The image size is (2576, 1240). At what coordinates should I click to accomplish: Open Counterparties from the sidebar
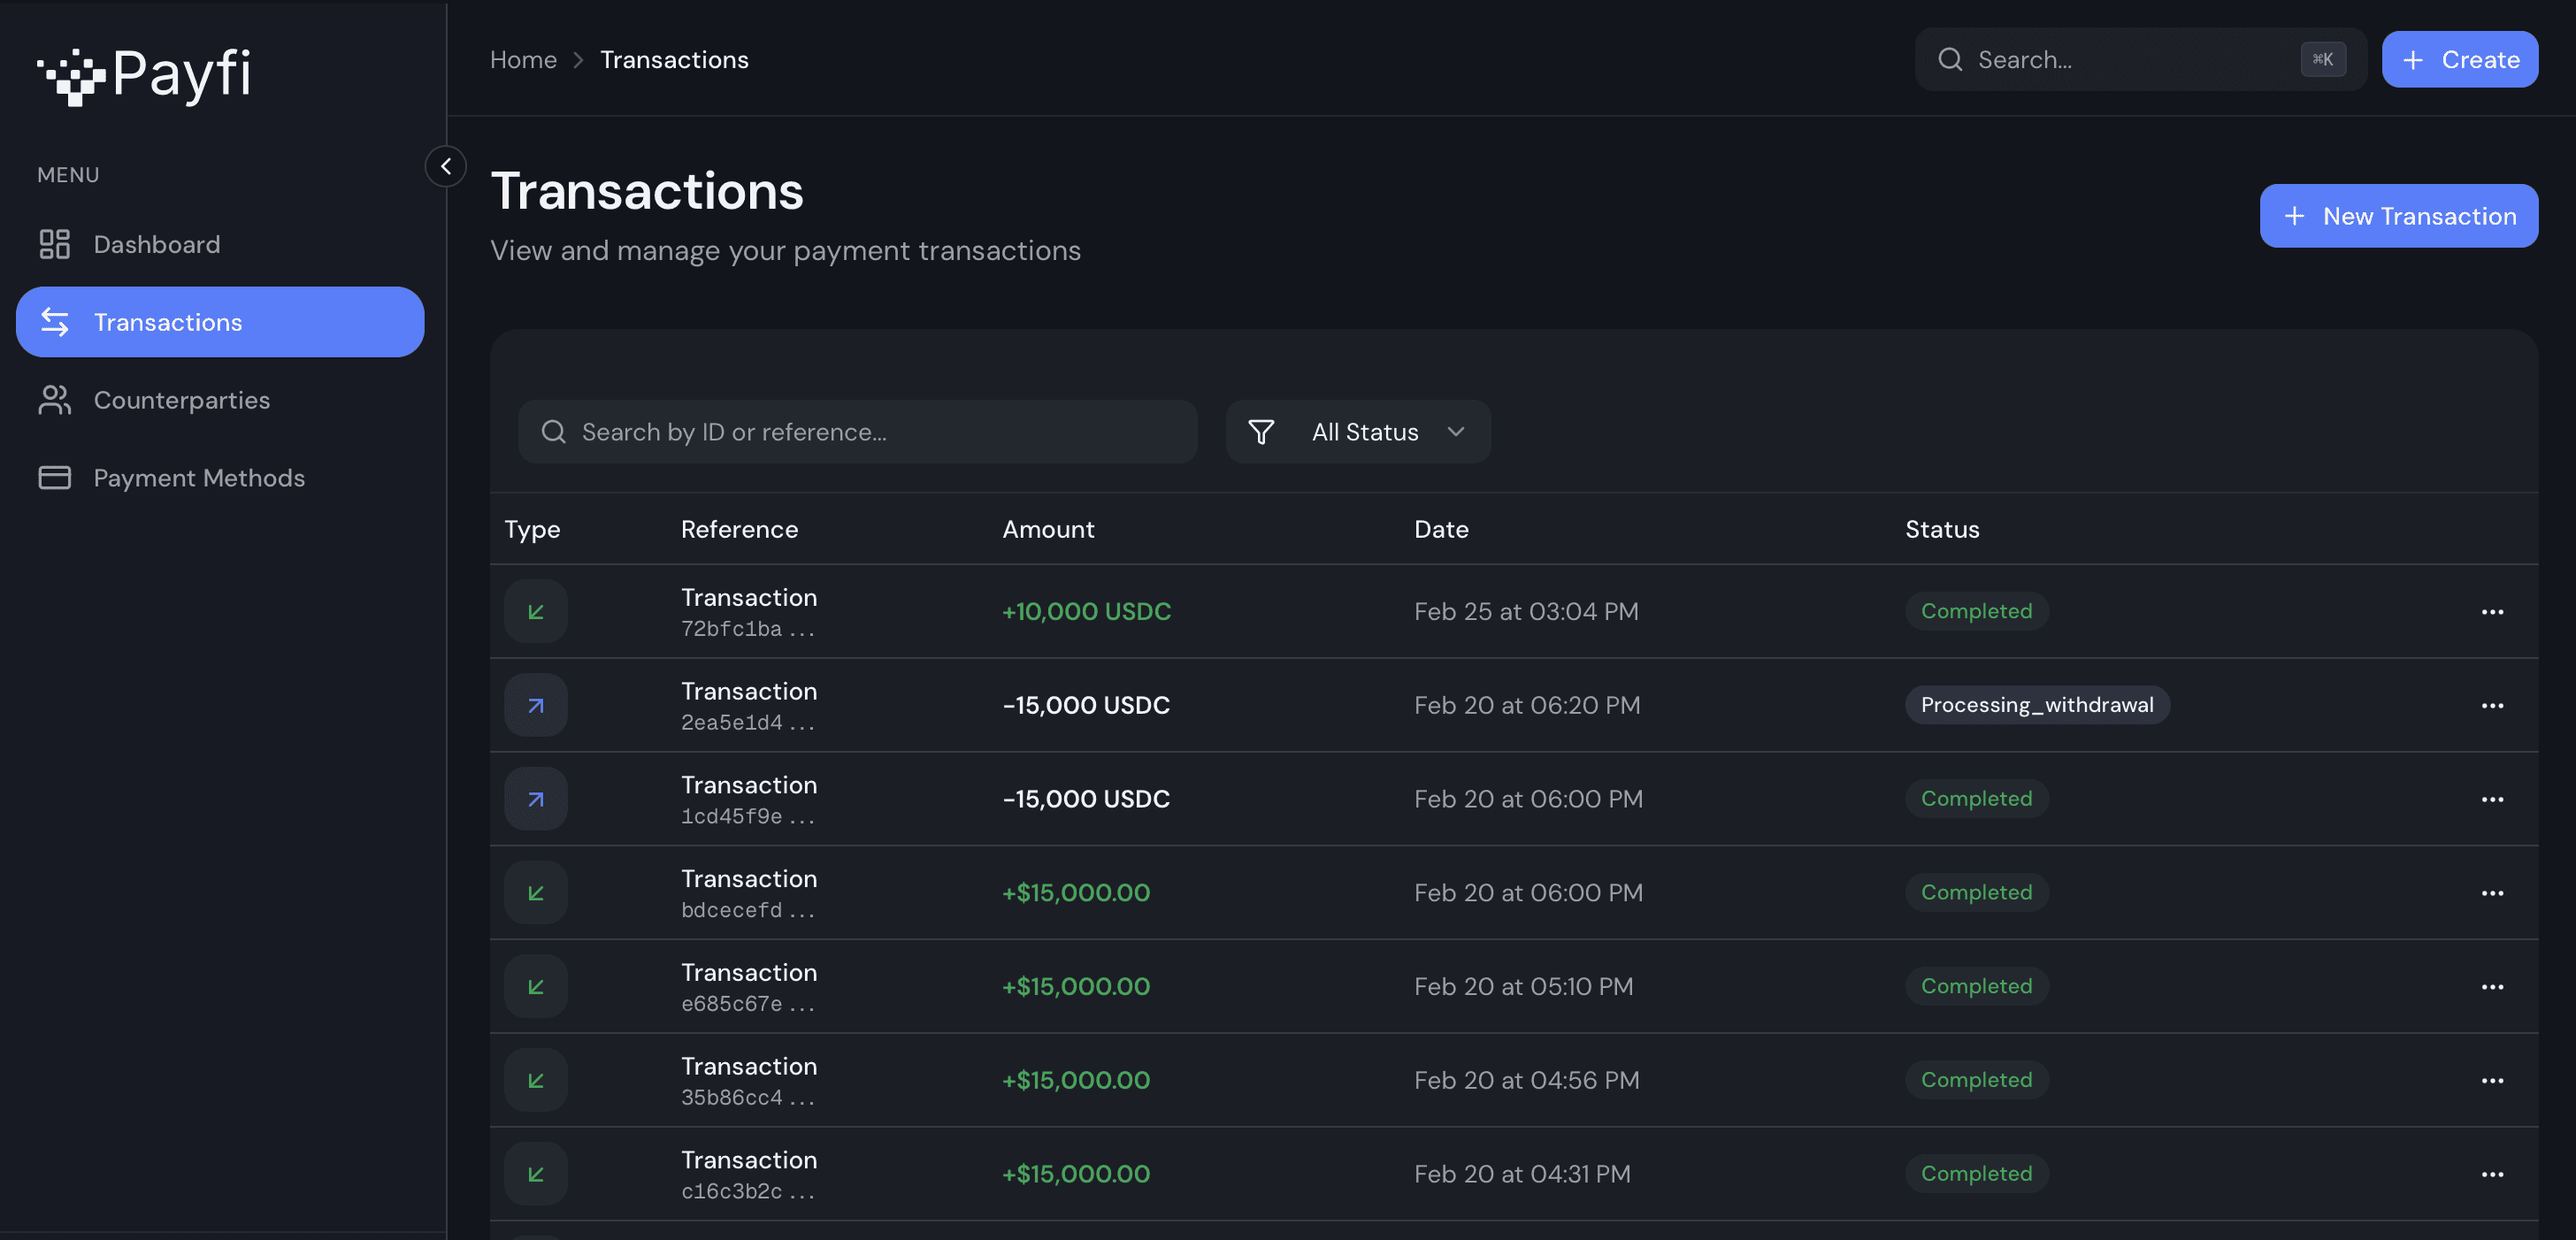point(181,400)
